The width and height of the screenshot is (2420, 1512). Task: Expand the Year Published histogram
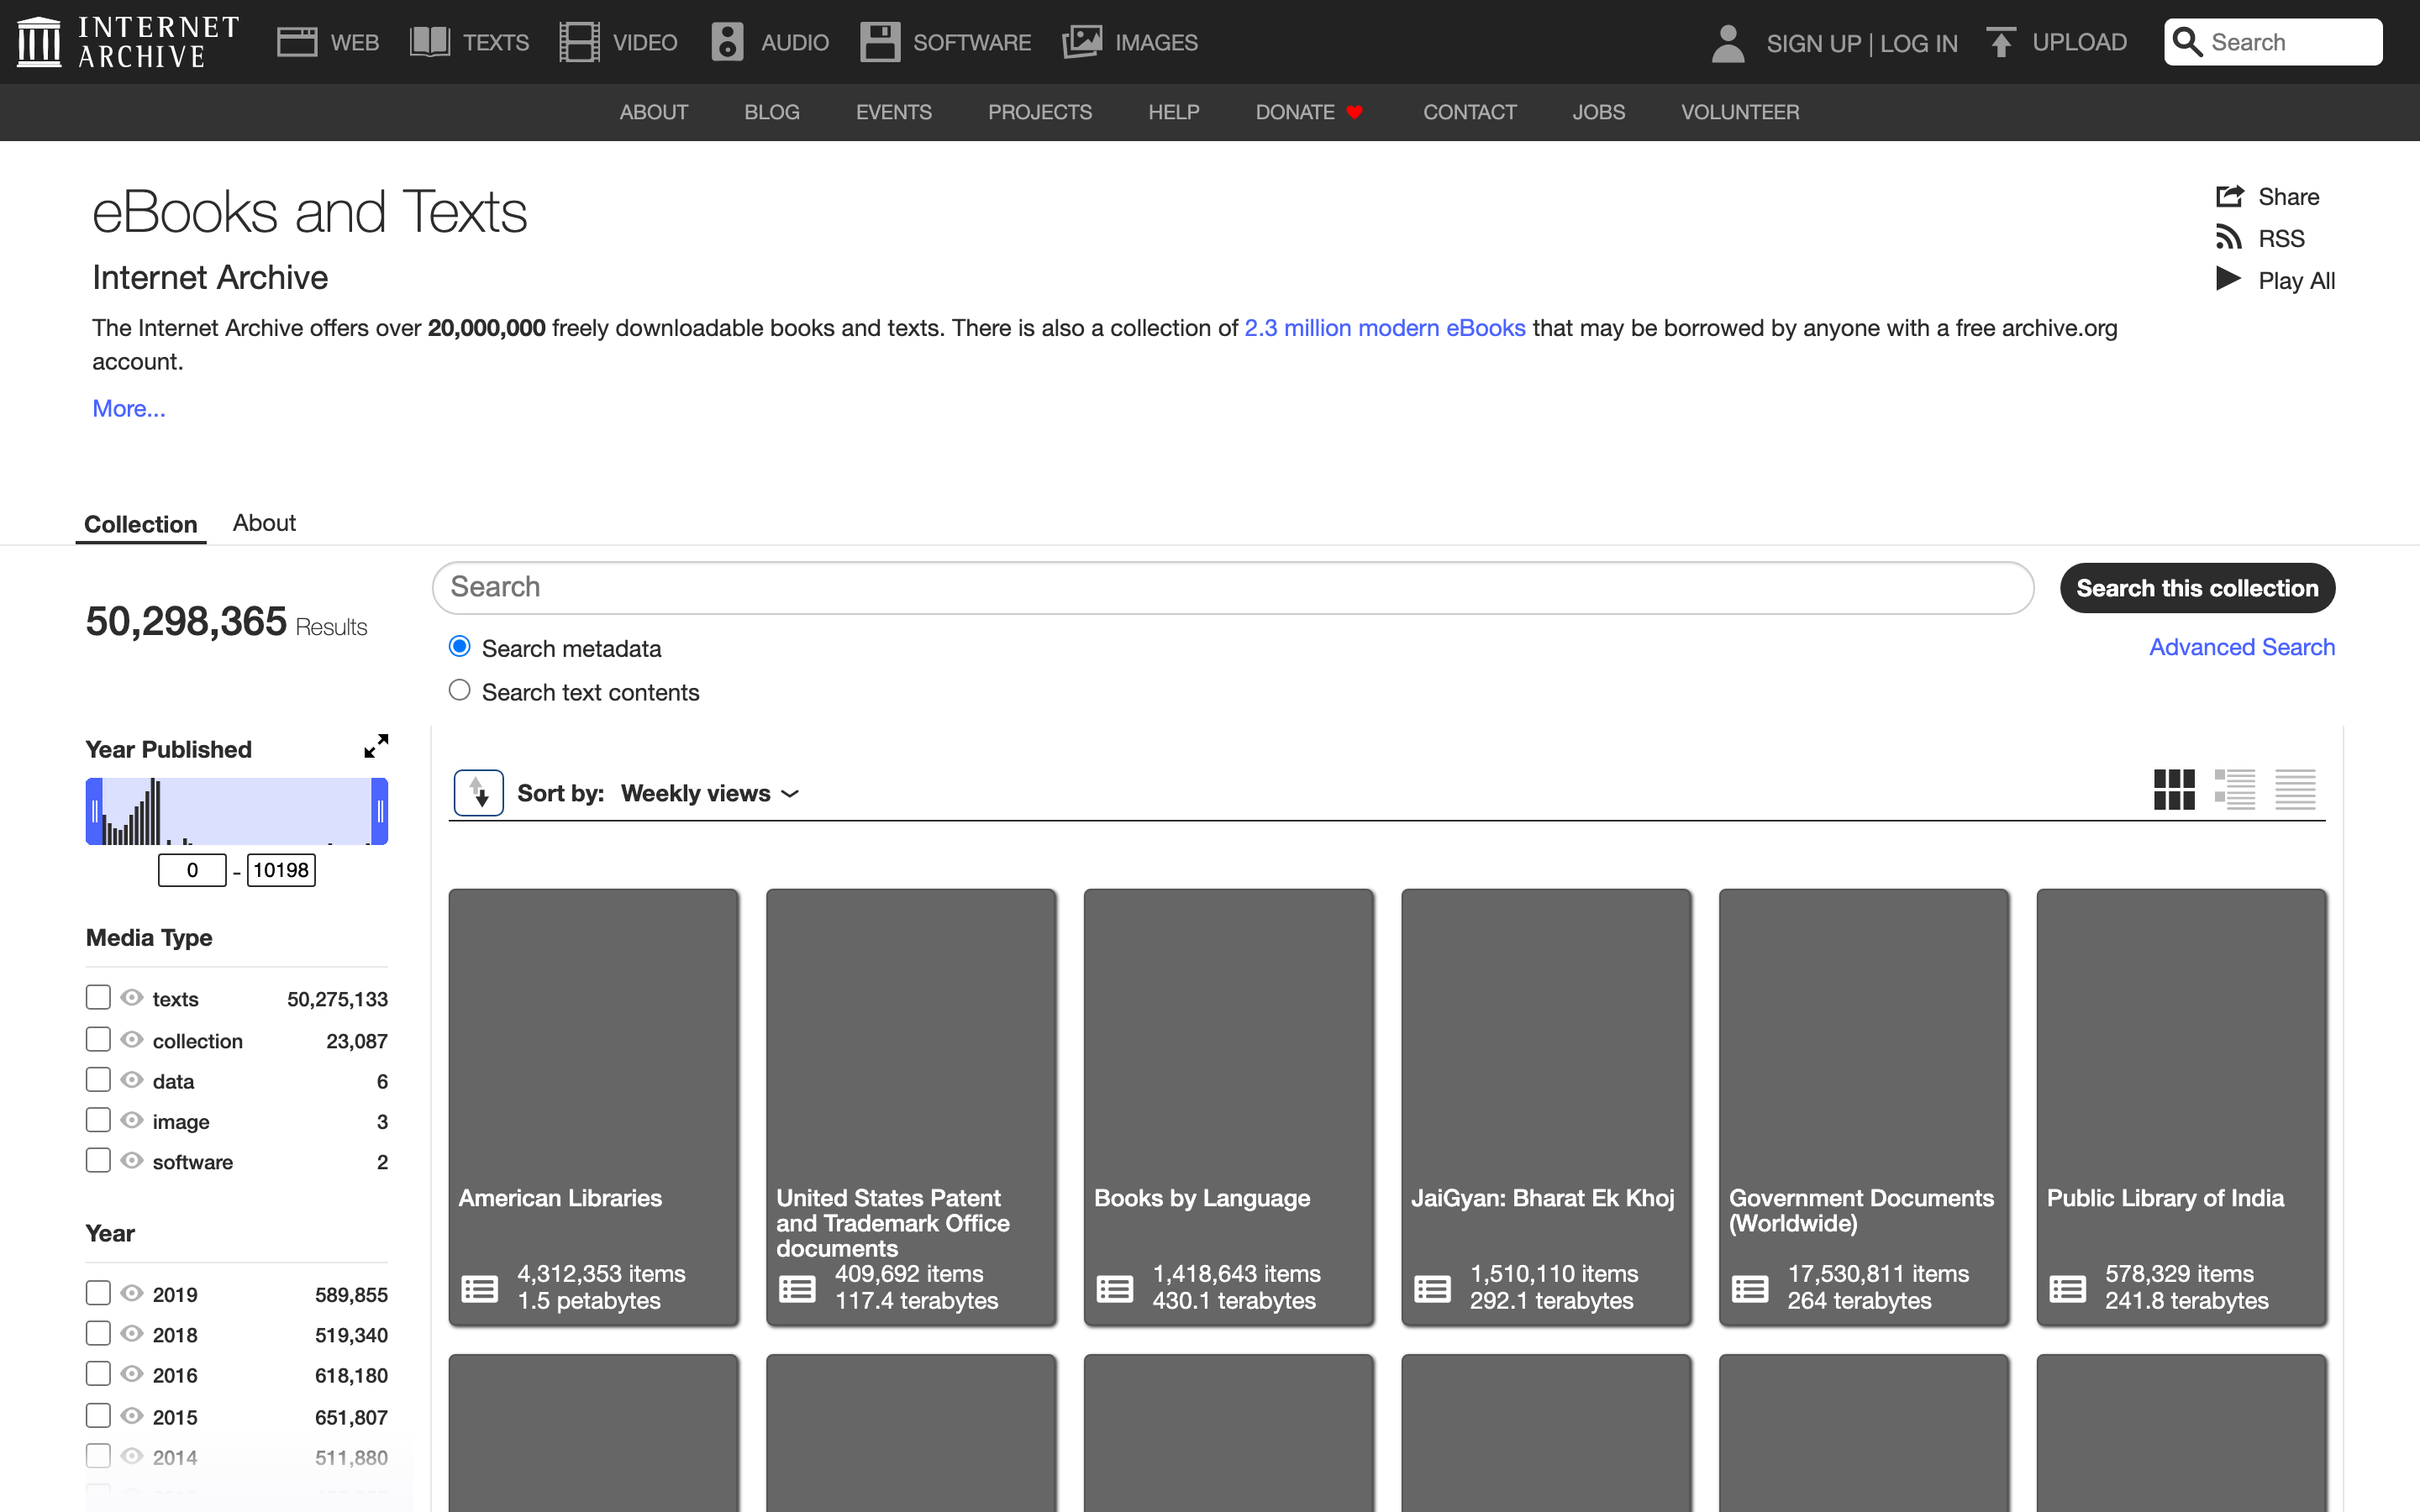(376, 746)
